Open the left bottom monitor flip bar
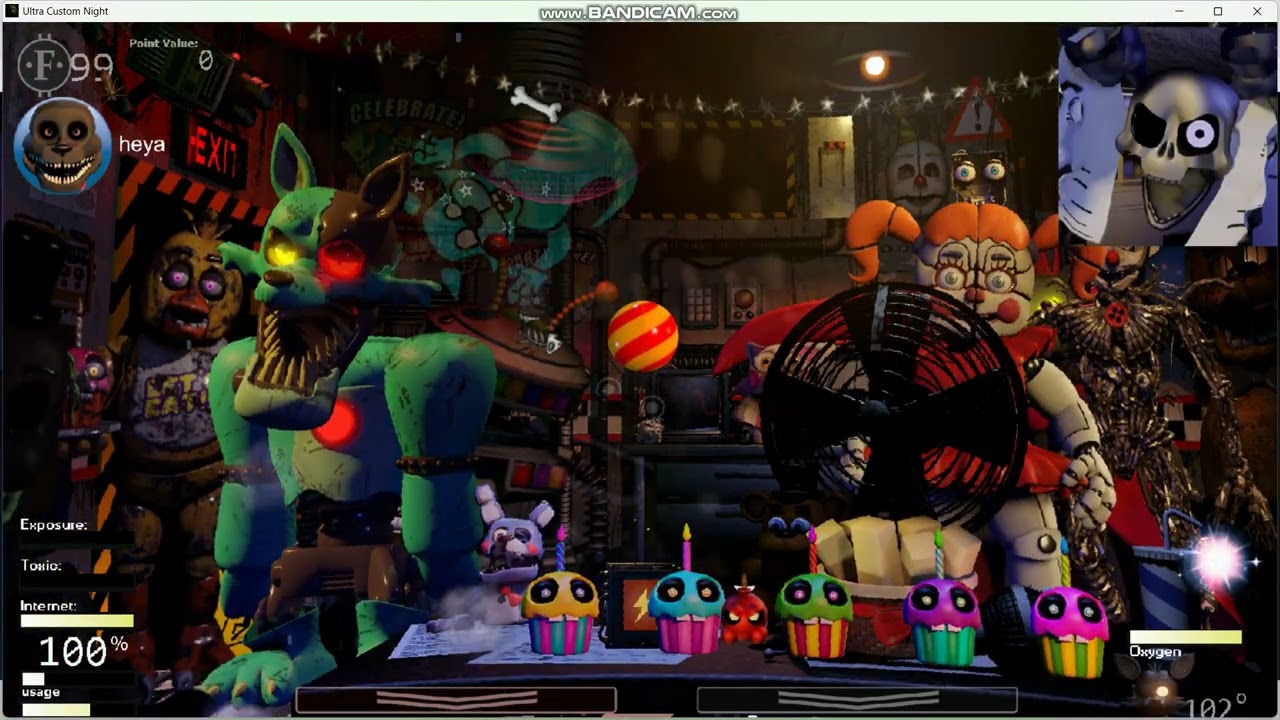The width and height of the screenshot is (1280, 720). pyautogui.click(x=455, y=699)
